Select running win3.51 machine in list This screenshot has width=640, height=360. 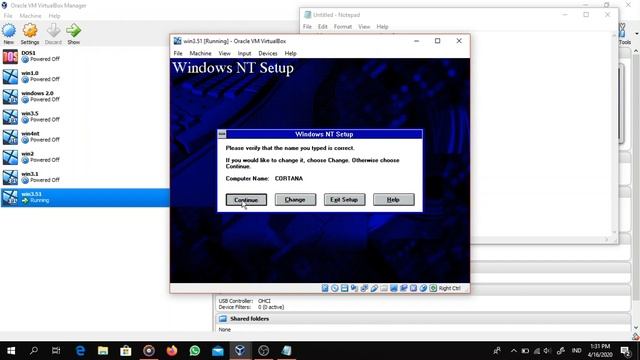pyautogui.click(x=85, y=198)
